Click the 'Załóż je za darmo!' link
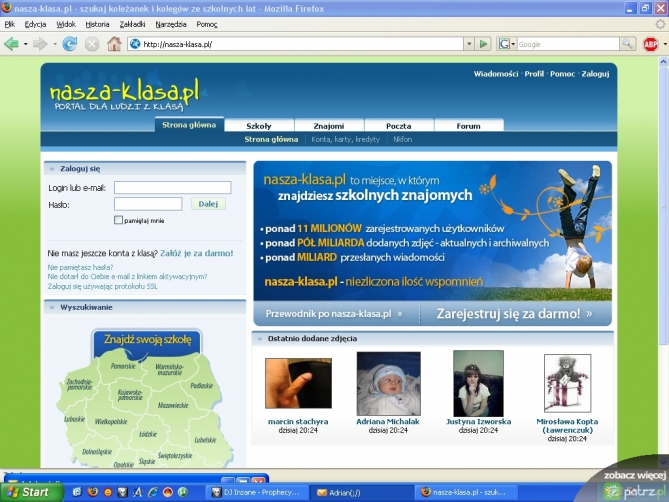 click(x=196, y=254)
